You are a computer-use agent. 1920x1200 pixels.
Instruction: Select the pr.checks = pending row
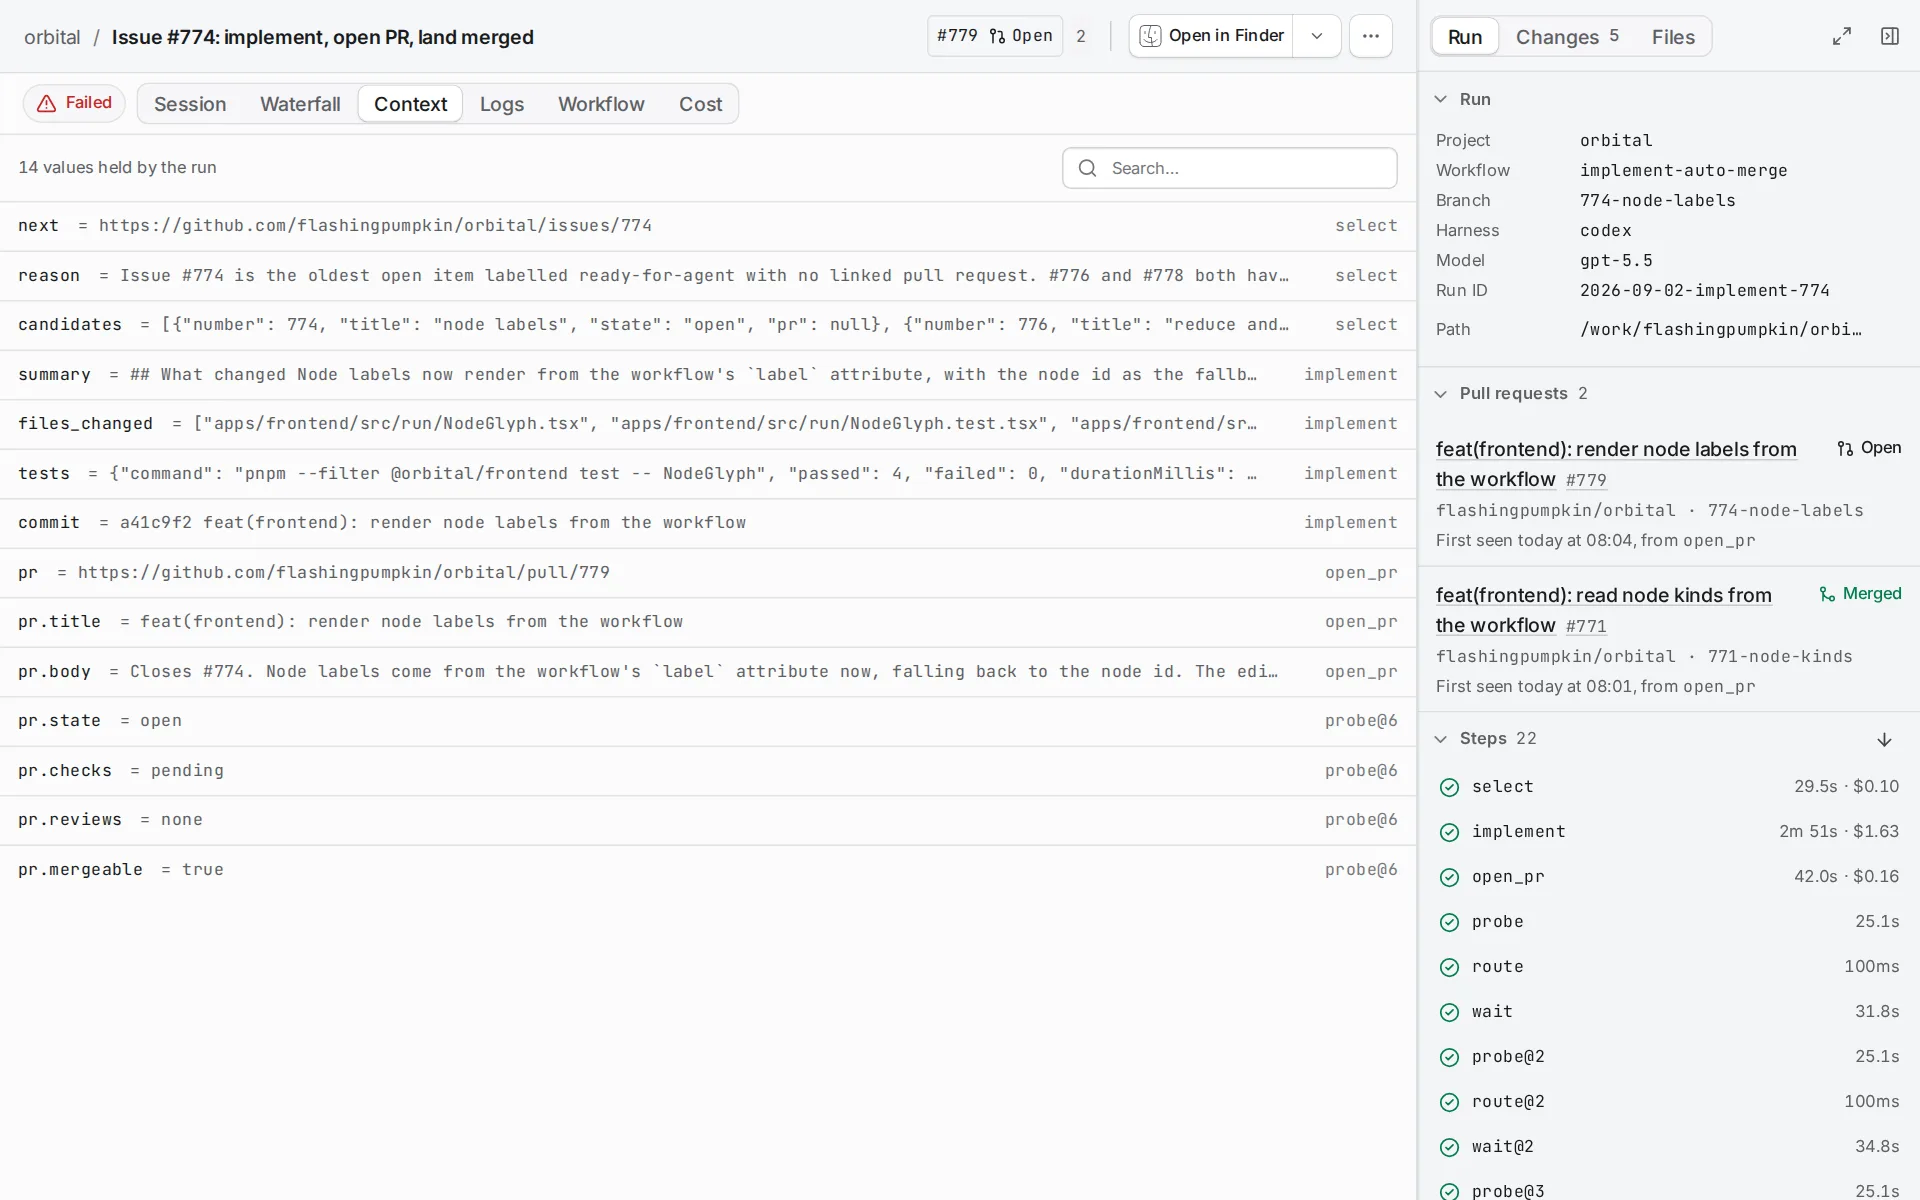pyautogui.click(x=708, y=771)
